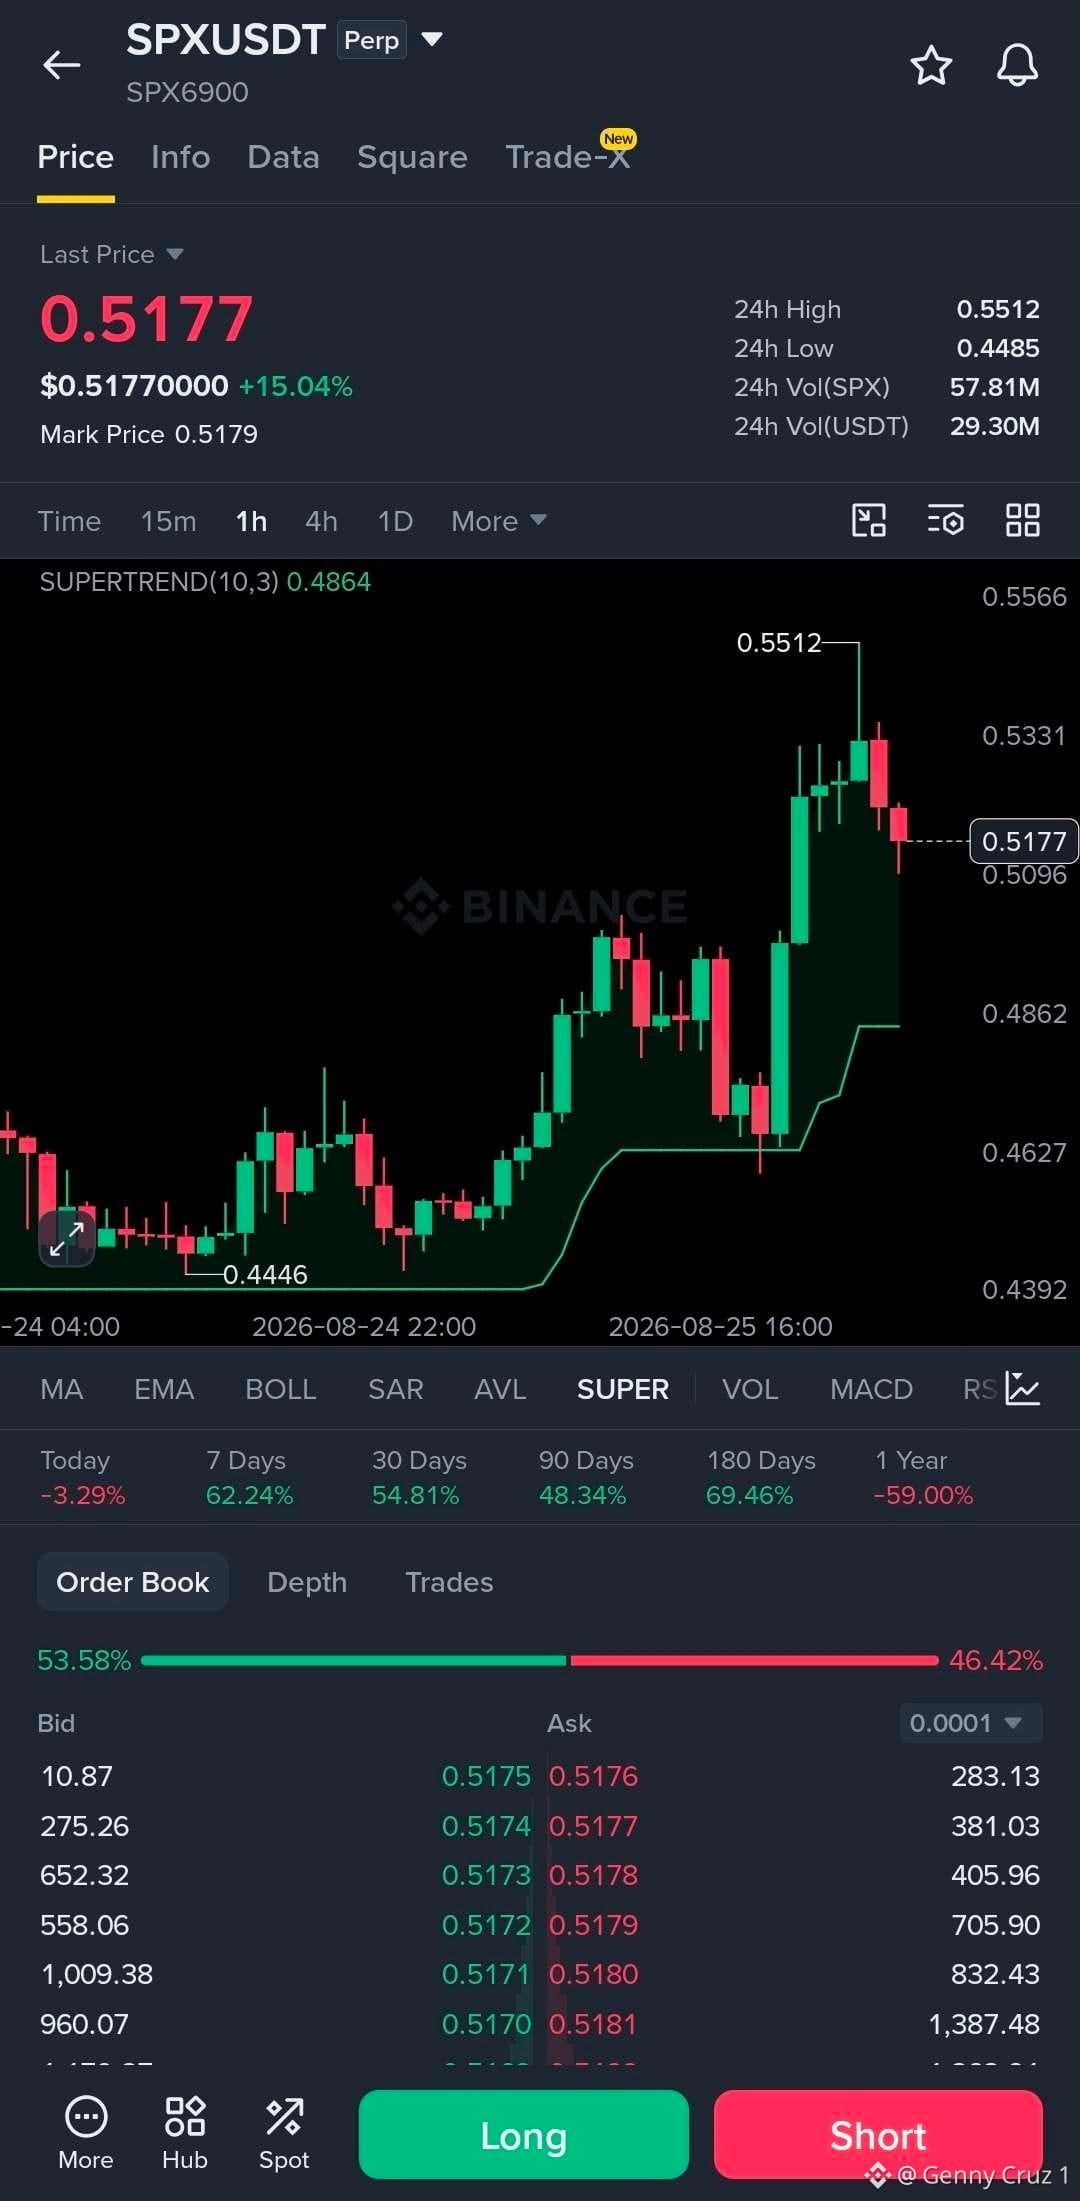Image resolution: width=1080 pixels, height=2201 pixels.
Task: Select the 15m chart interval
Action: (168, 520)
